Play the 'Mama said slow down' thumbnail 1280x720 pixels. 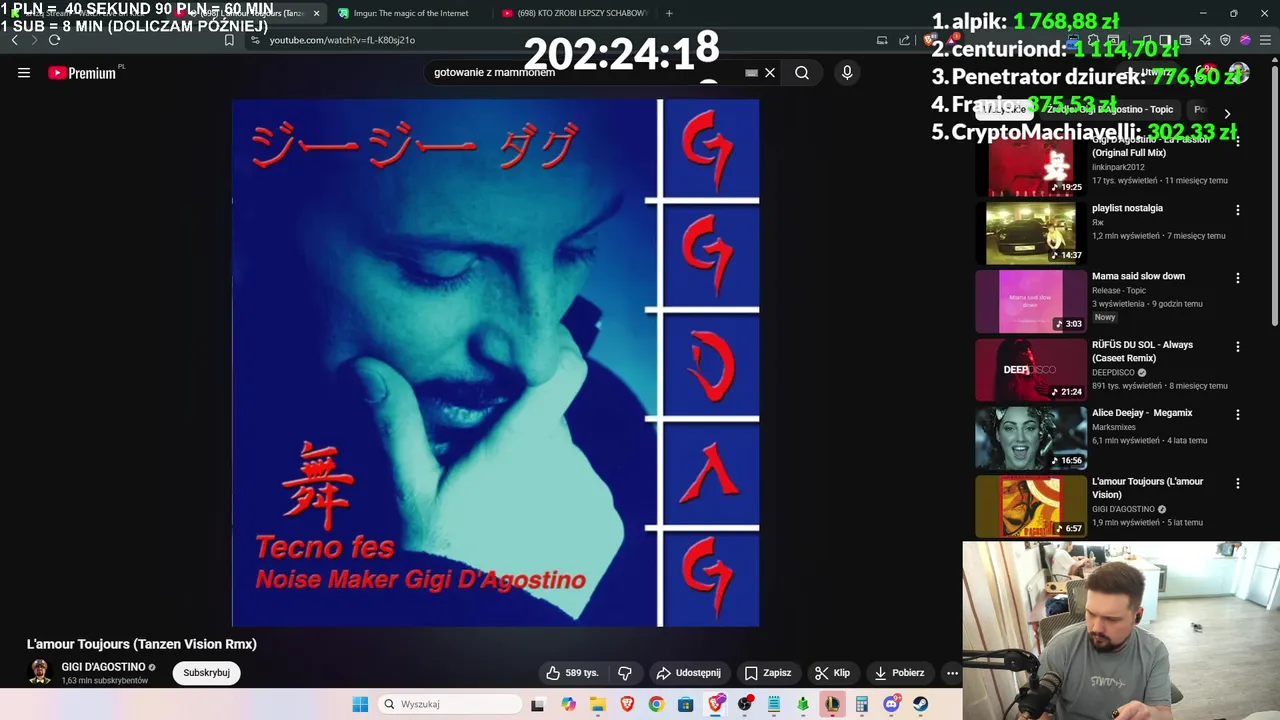click(x=1031, y=301)
